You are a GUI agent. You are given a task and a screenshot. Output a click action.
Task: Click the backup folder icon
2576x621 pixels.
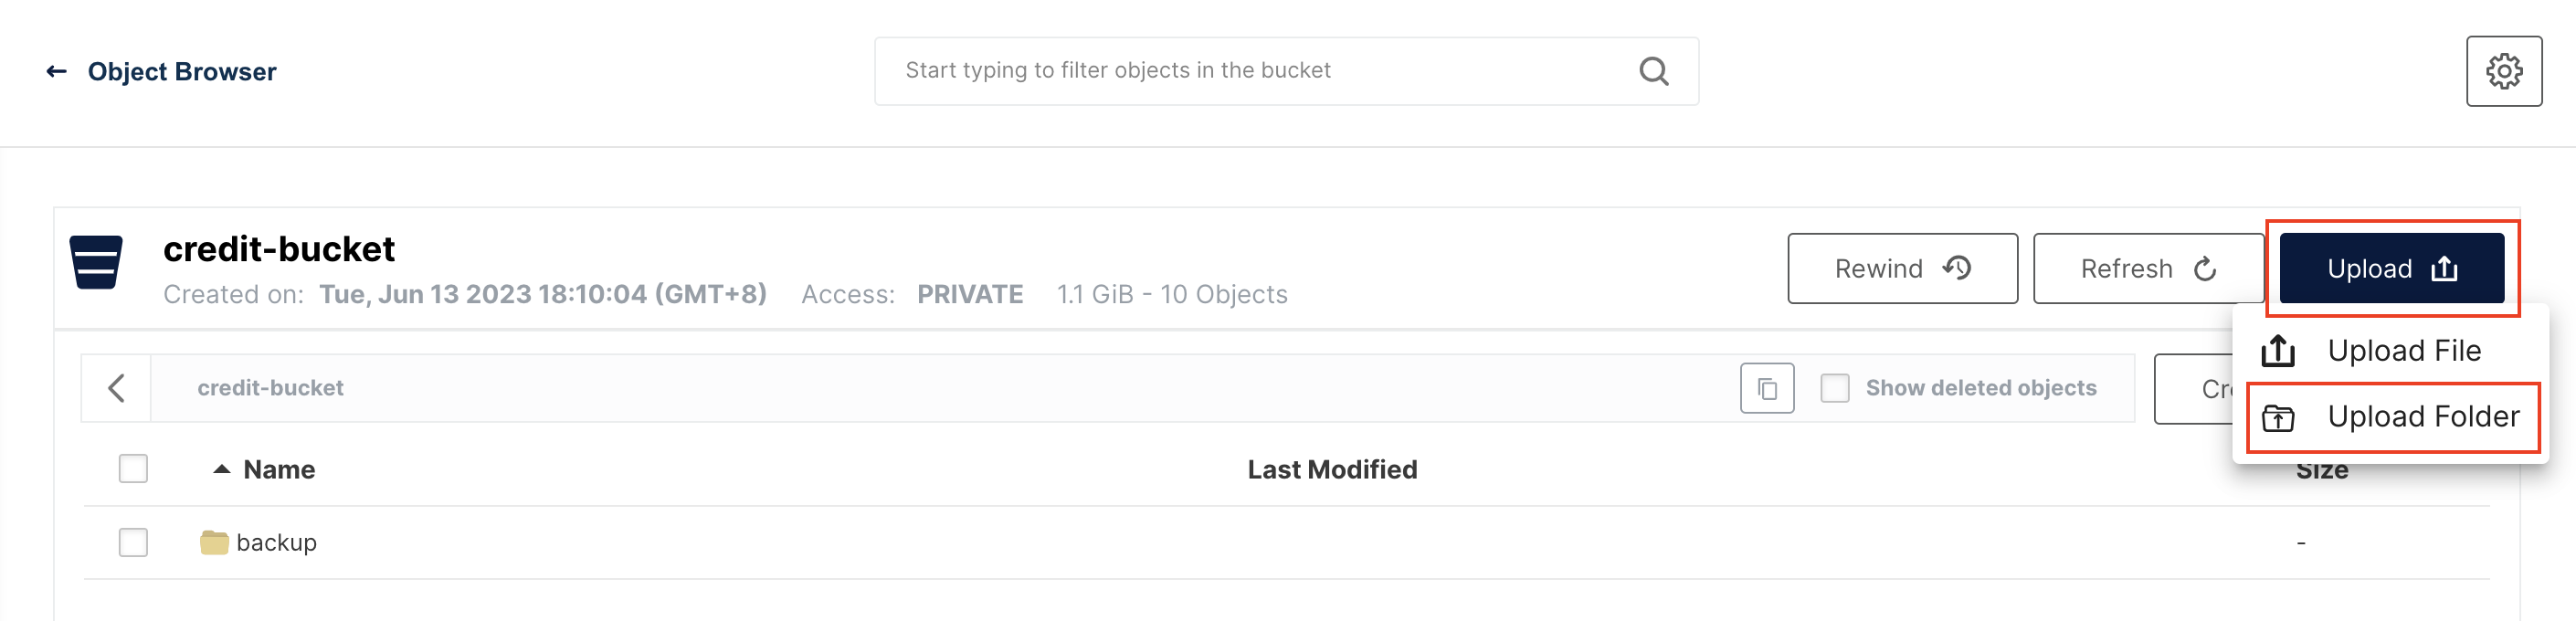pyautogui.click(x=214, y=542)
